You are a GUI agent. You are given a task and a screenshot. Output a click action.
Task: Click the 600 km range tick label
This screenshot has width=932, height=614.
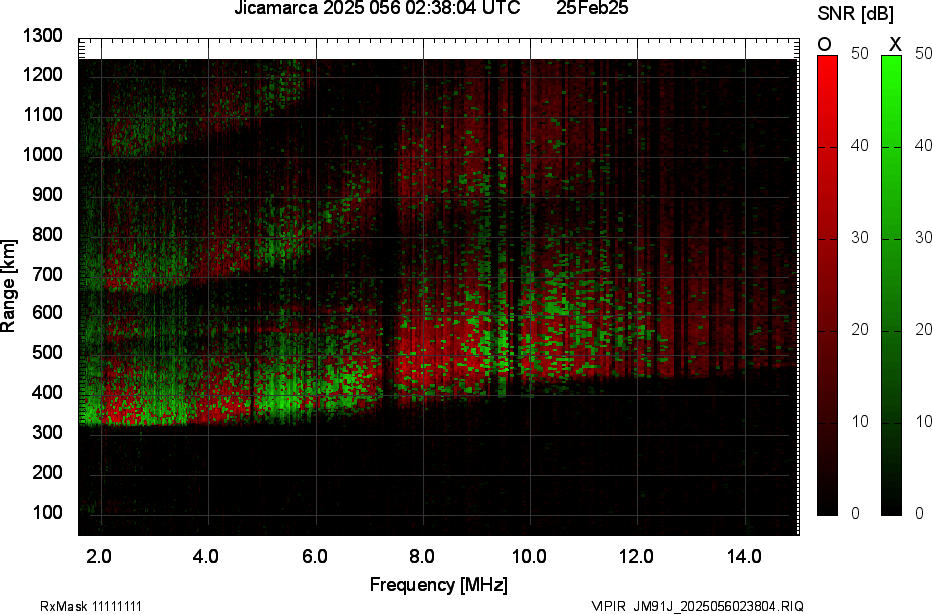pyautogui.click(x=48, y=313)
